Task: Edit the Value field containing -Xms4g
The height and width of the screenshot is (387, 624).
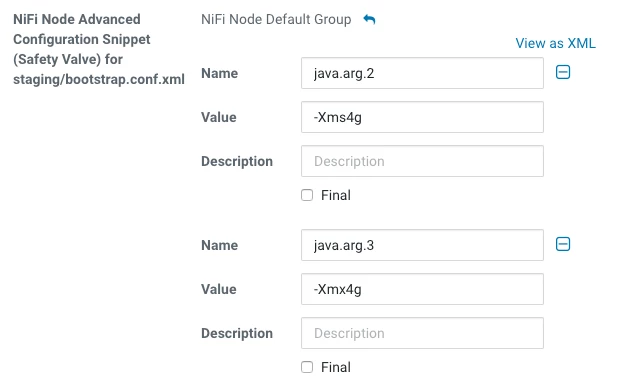Action: (x=422, y=117)
